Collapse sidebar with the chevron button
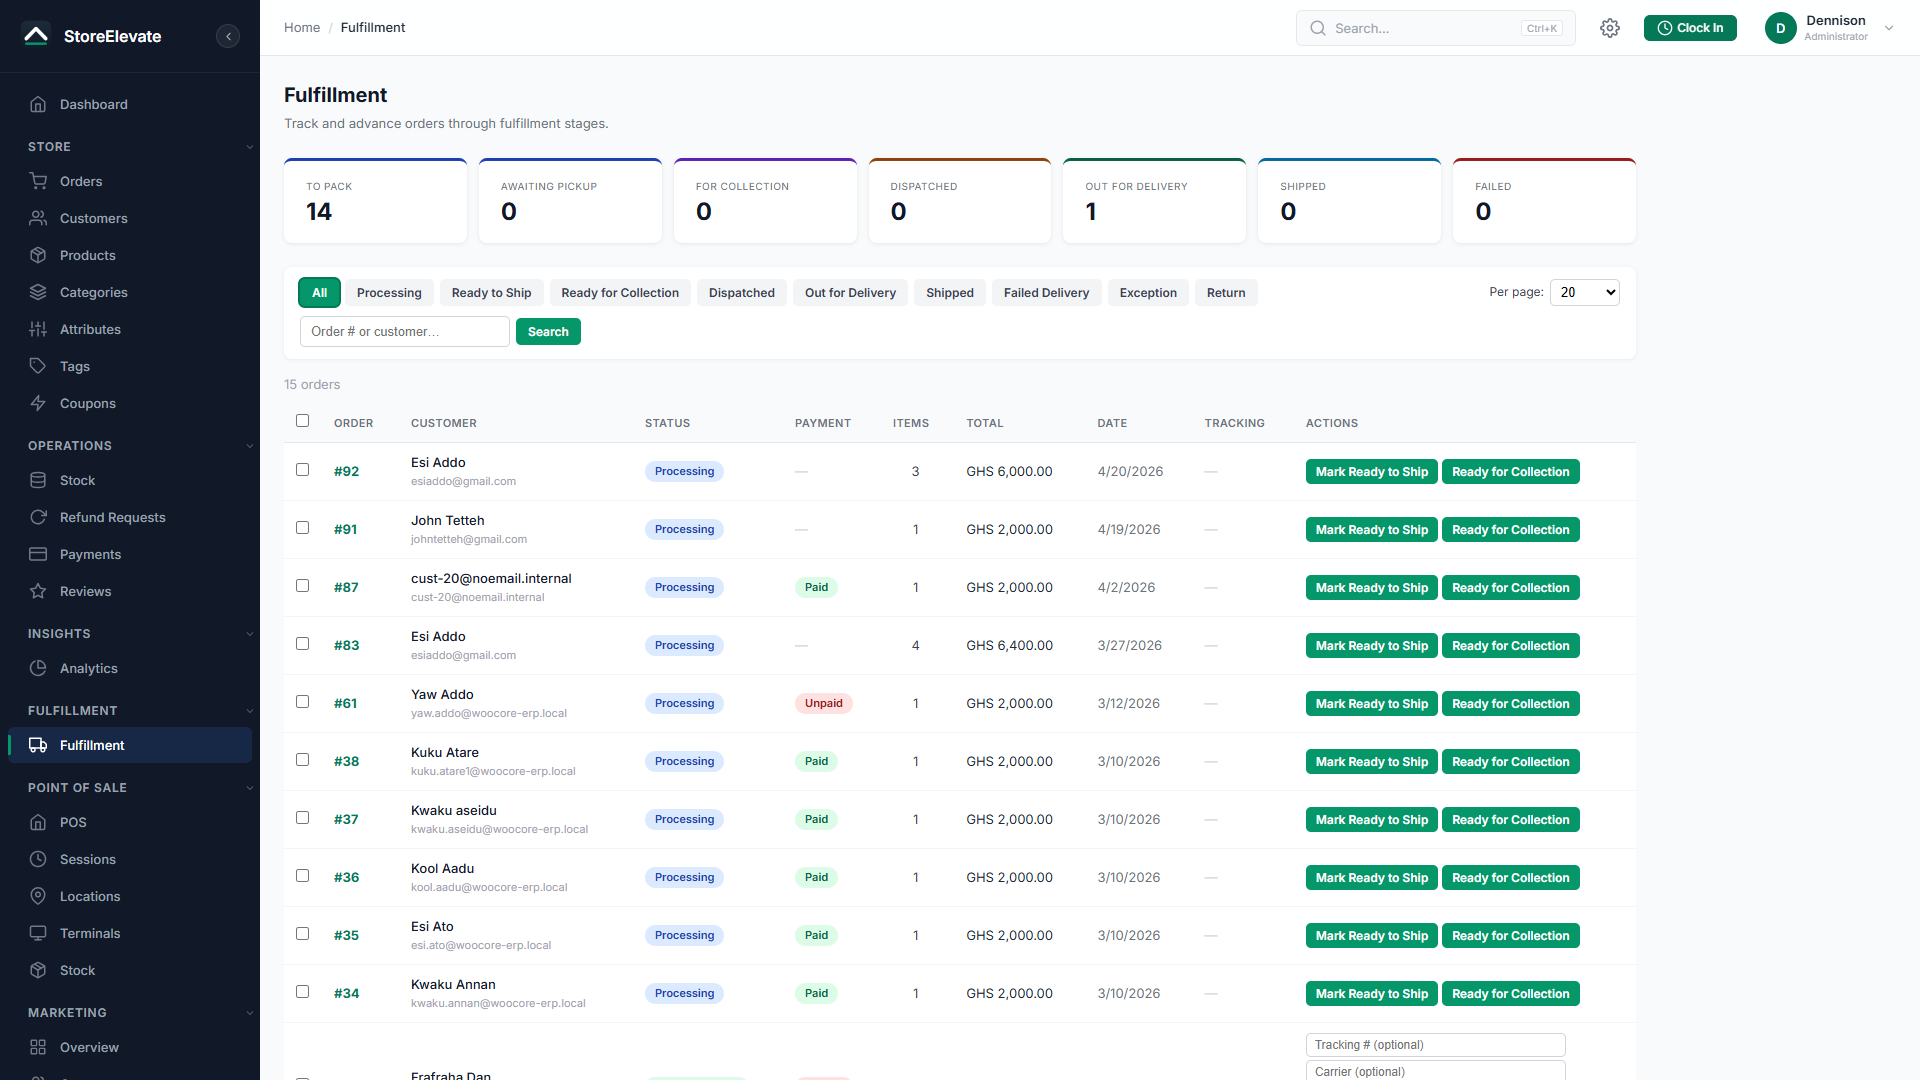The image size is (1920, 1080). coord(228,36)
